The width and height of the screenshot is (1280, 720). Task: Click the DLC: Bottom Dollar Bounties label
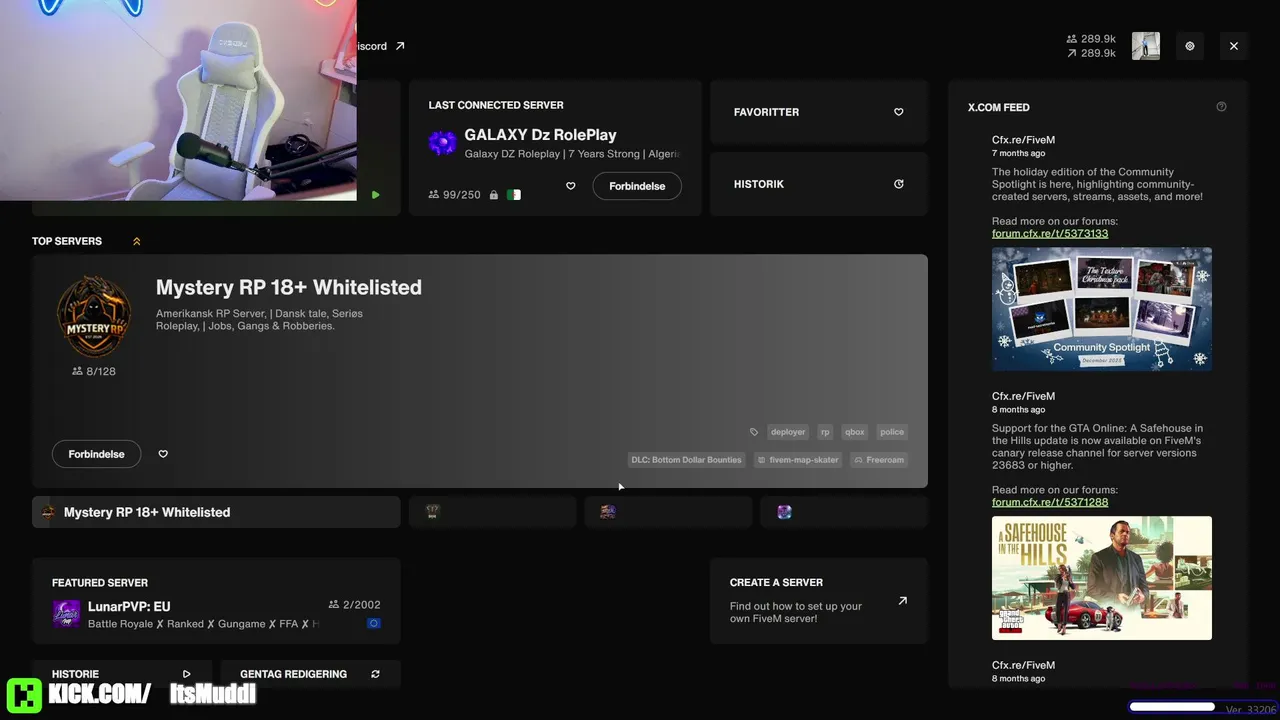(687, 460)
